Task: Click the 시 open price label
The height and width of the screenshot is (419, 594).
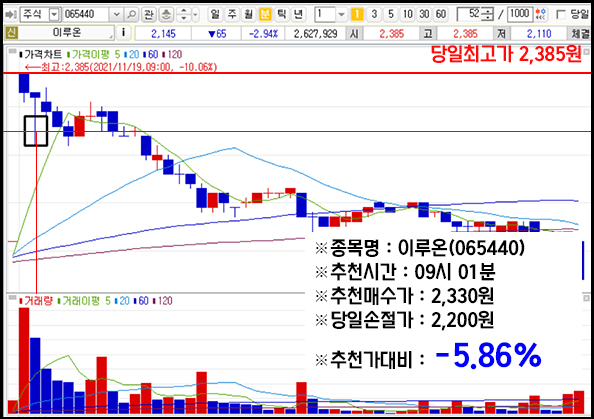Action: 355,34
